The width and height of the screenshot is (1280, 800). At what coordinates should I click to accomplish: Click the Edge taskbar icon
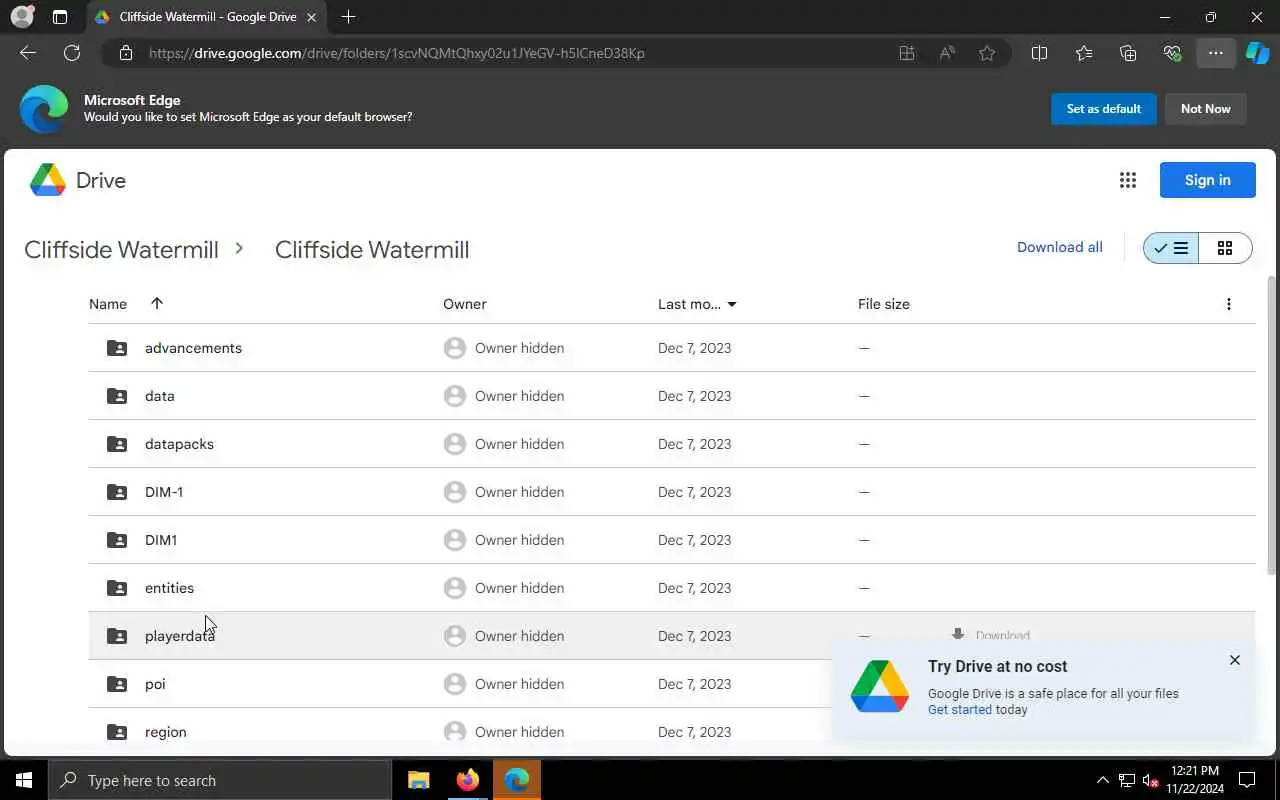517,780
